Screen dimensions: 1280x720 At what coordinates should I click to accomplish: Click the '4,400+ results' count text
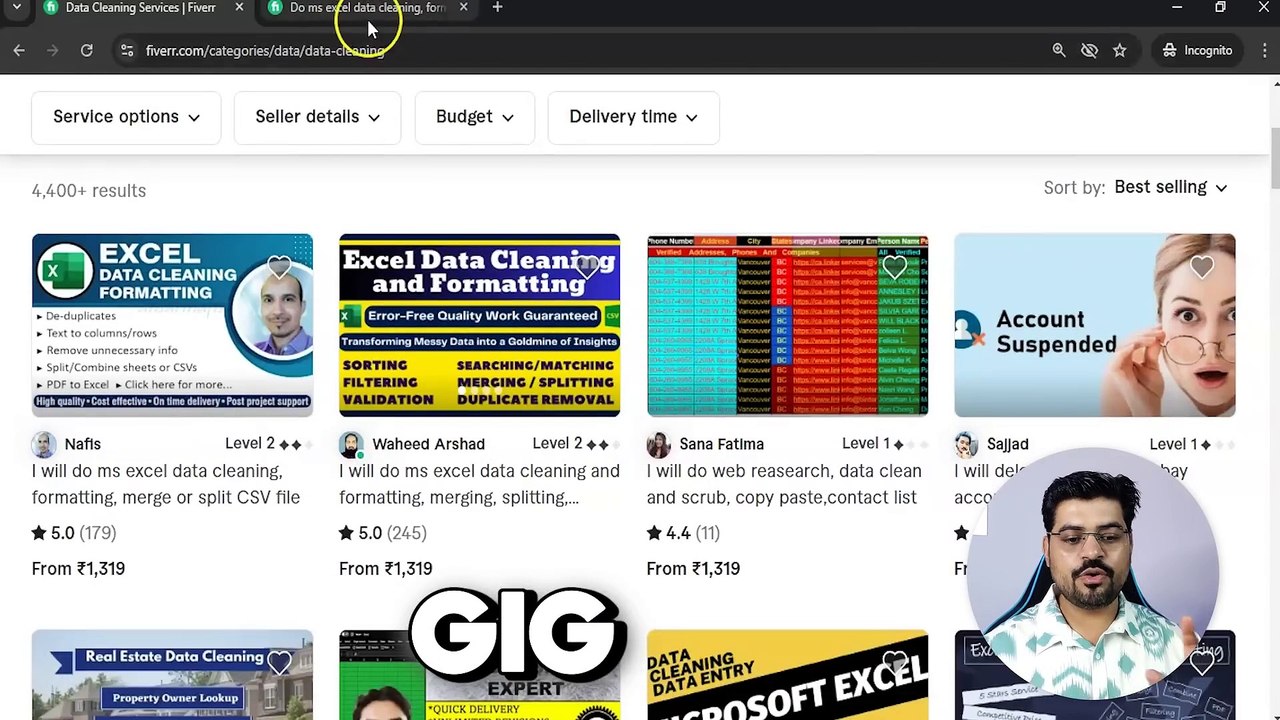tap(89, 191)
